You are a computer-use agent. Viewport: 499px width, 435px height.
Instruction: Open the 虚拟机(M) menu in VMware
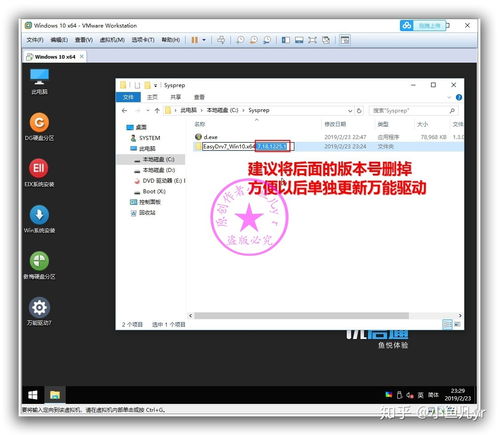click(112, 40)
